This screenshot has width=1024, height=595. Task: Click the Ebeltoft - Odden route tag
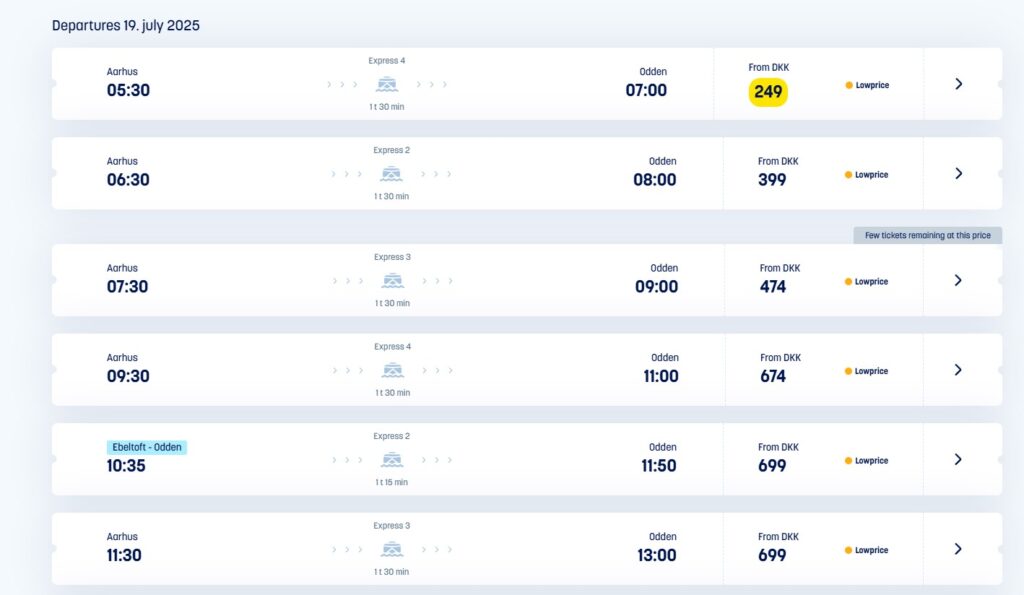pos(147,447)
